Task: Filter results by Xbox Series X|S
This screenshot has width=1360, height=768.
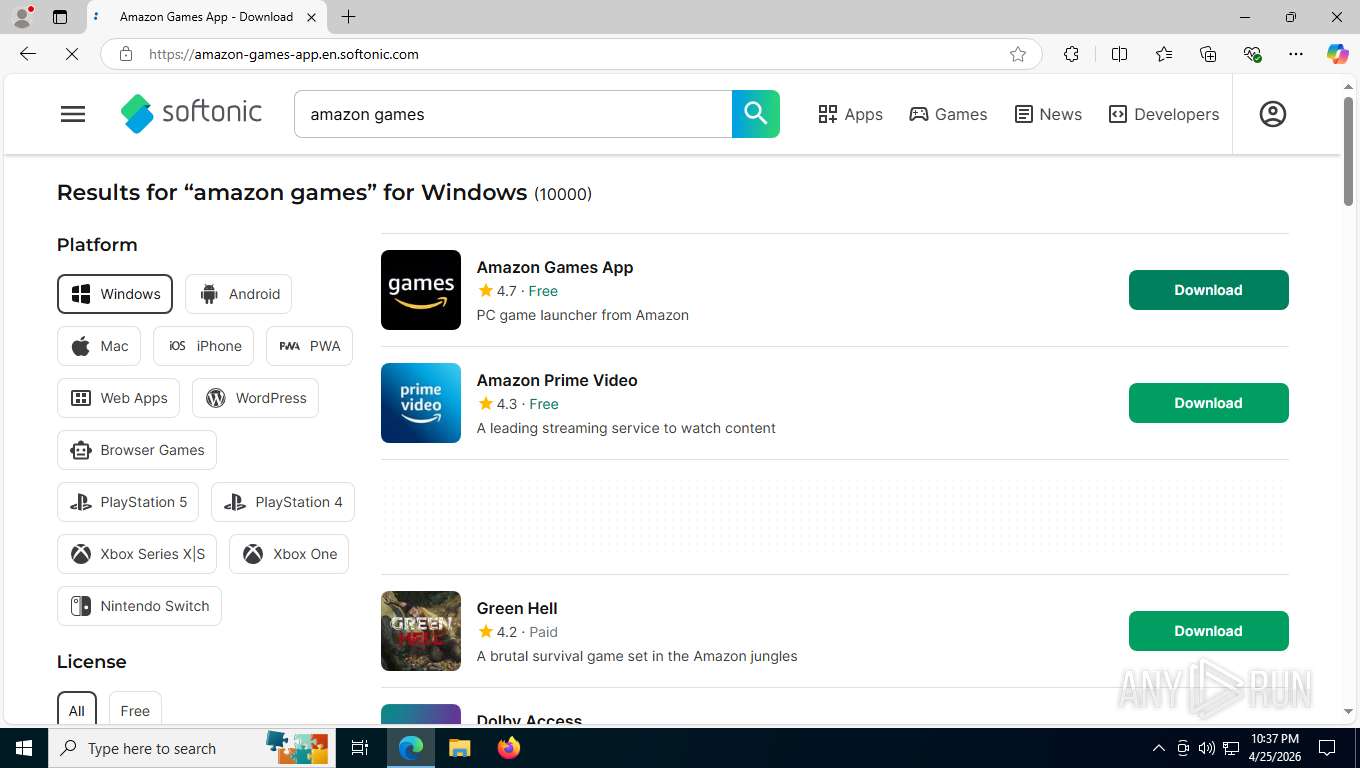Action: [x=137, y=554]
